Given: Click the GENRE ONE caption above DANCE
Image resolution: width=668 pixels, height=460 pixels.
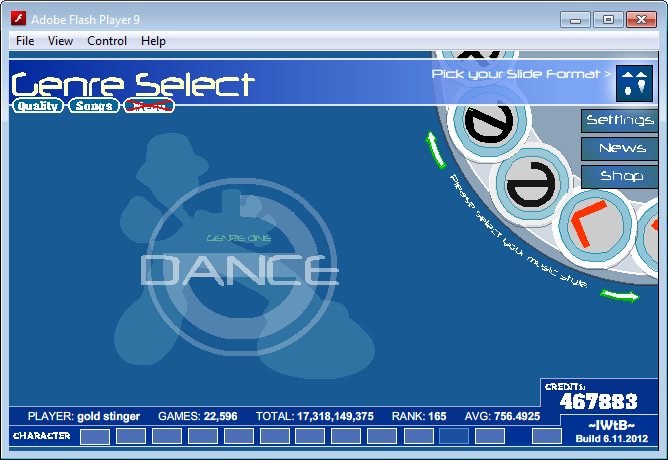Looking at the screenshot, I should point(239,238).
